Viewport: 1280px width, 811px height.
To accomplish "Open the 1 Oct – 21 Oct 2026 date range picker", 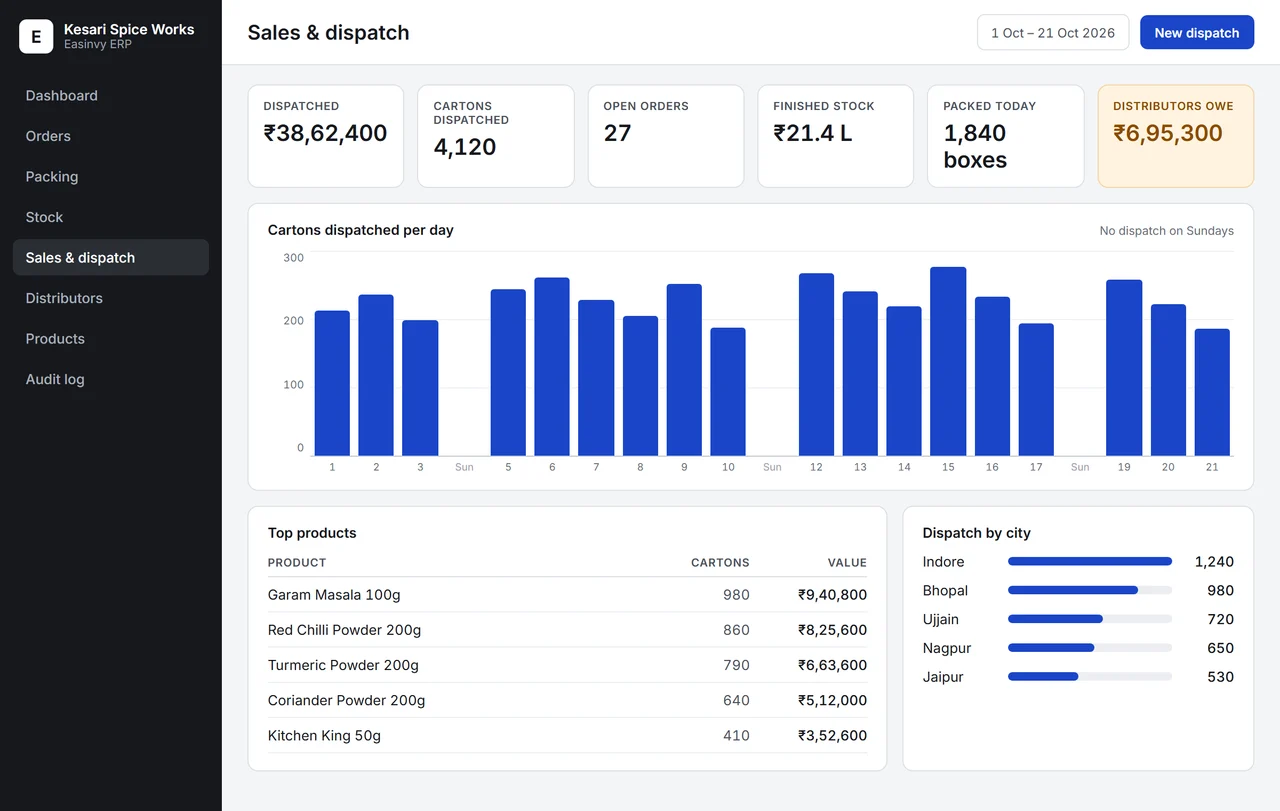I will 1053,33.
